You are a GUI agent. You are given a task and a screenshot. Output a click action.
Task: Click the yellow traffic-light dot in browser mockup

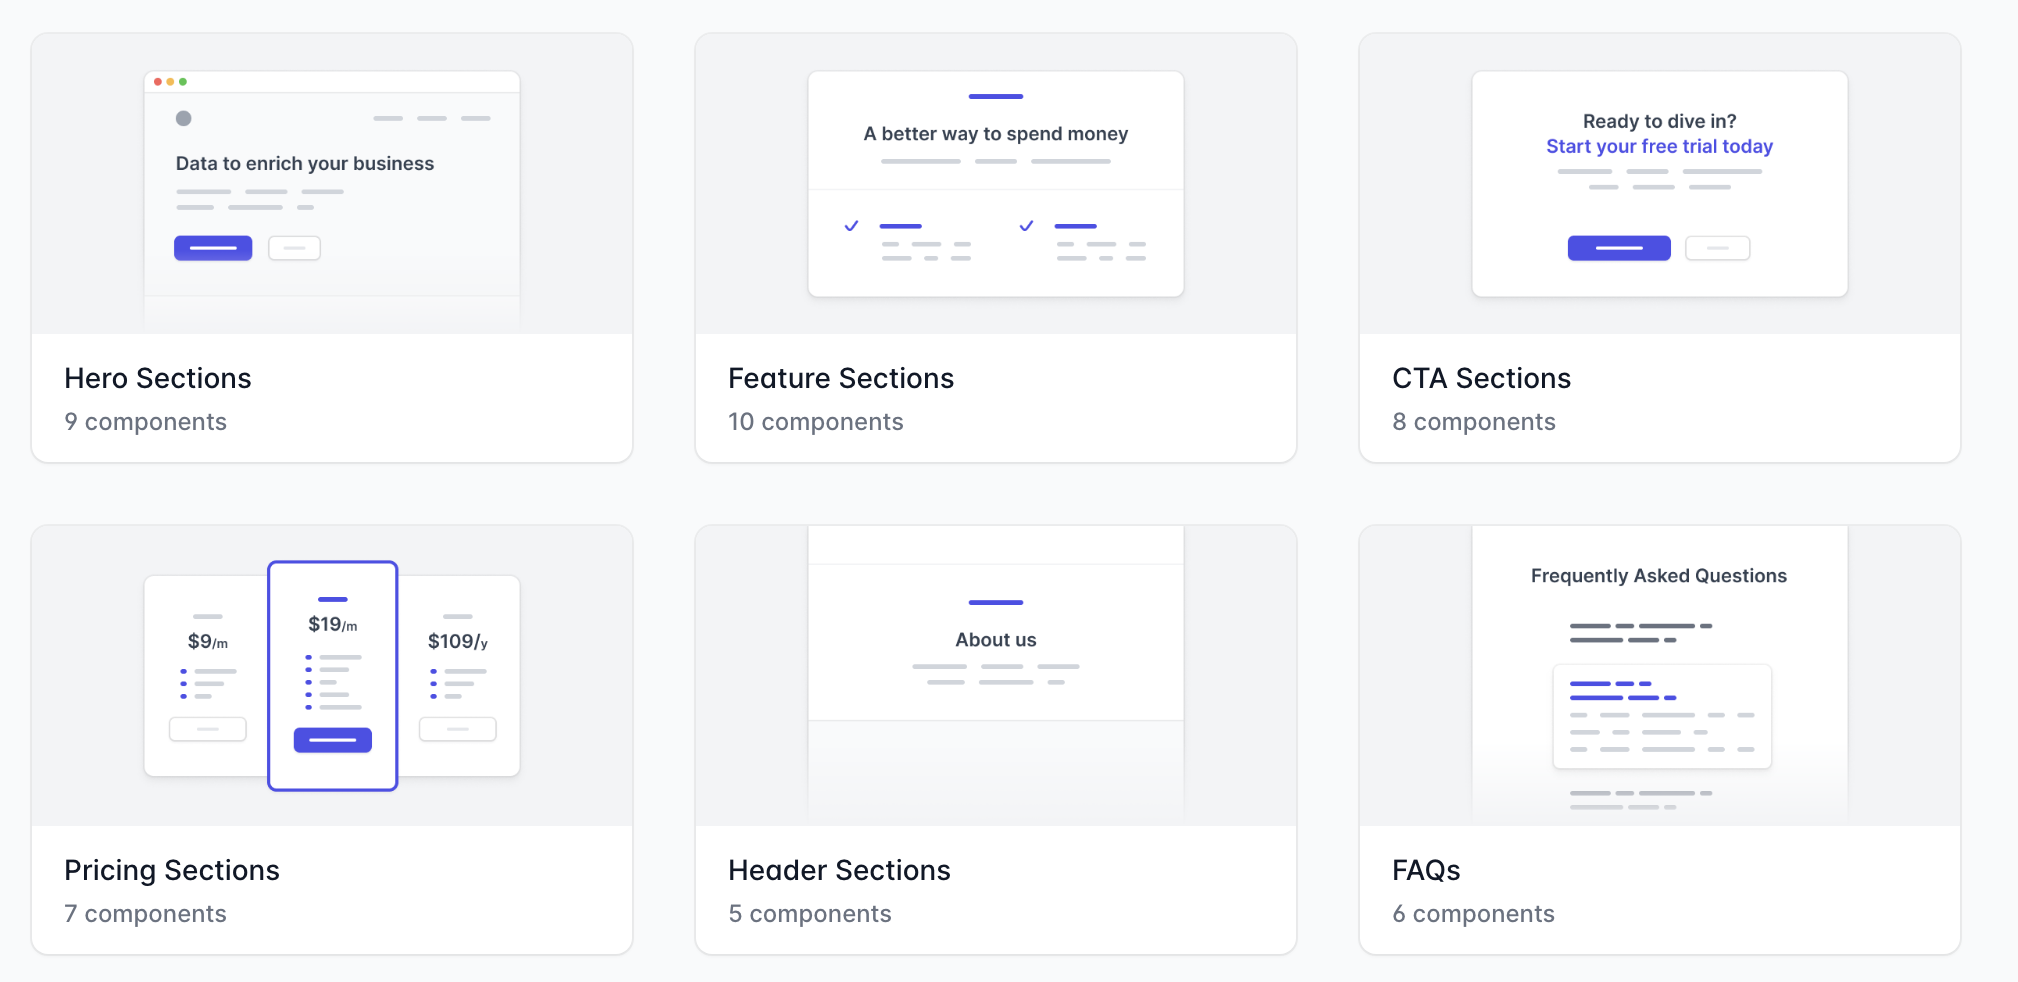(x=171, y=82)
